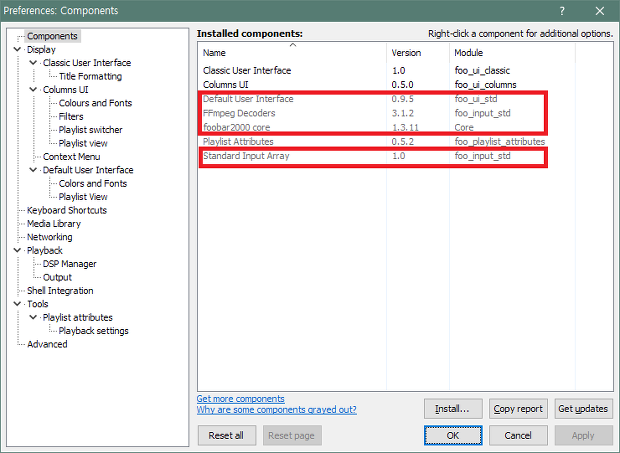Open the Playlist switcher page
620x453 pixels.
(91, 130)
